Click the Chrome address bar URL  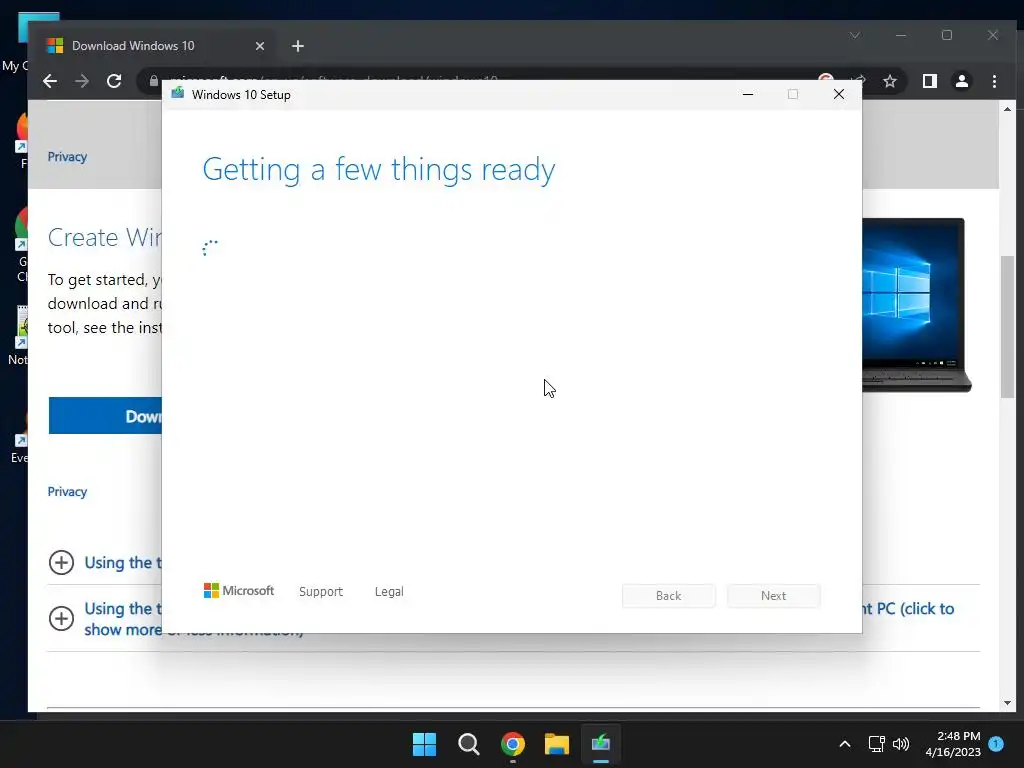333,78
